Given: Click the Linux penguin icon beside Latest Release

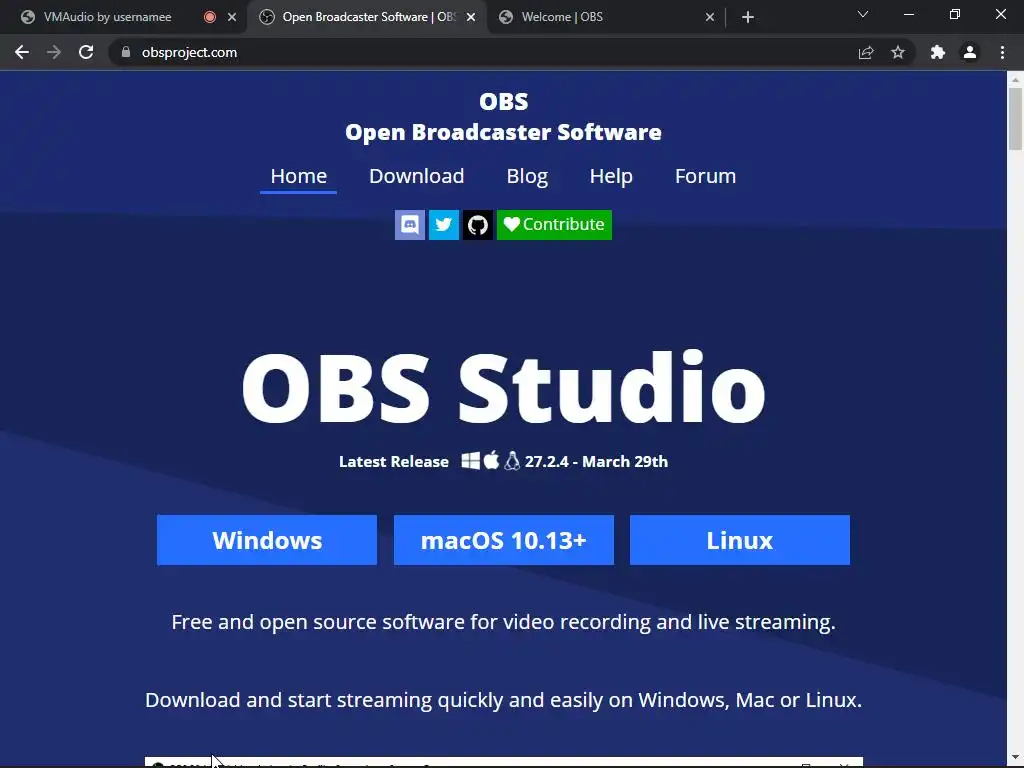Looking at the screenshot, I should click(x=512, y=460).
